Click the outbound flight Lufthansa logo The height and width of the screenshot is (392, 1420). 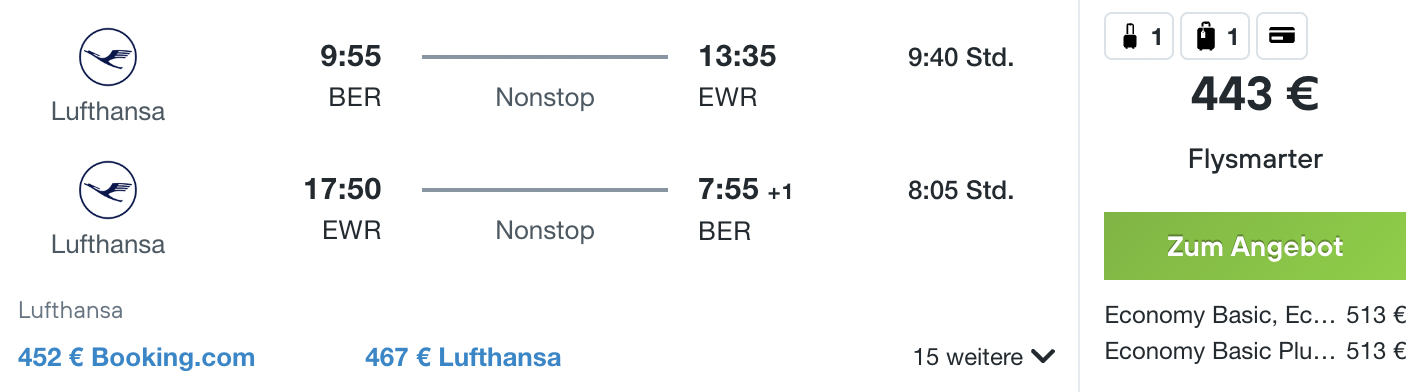(108, 58)
